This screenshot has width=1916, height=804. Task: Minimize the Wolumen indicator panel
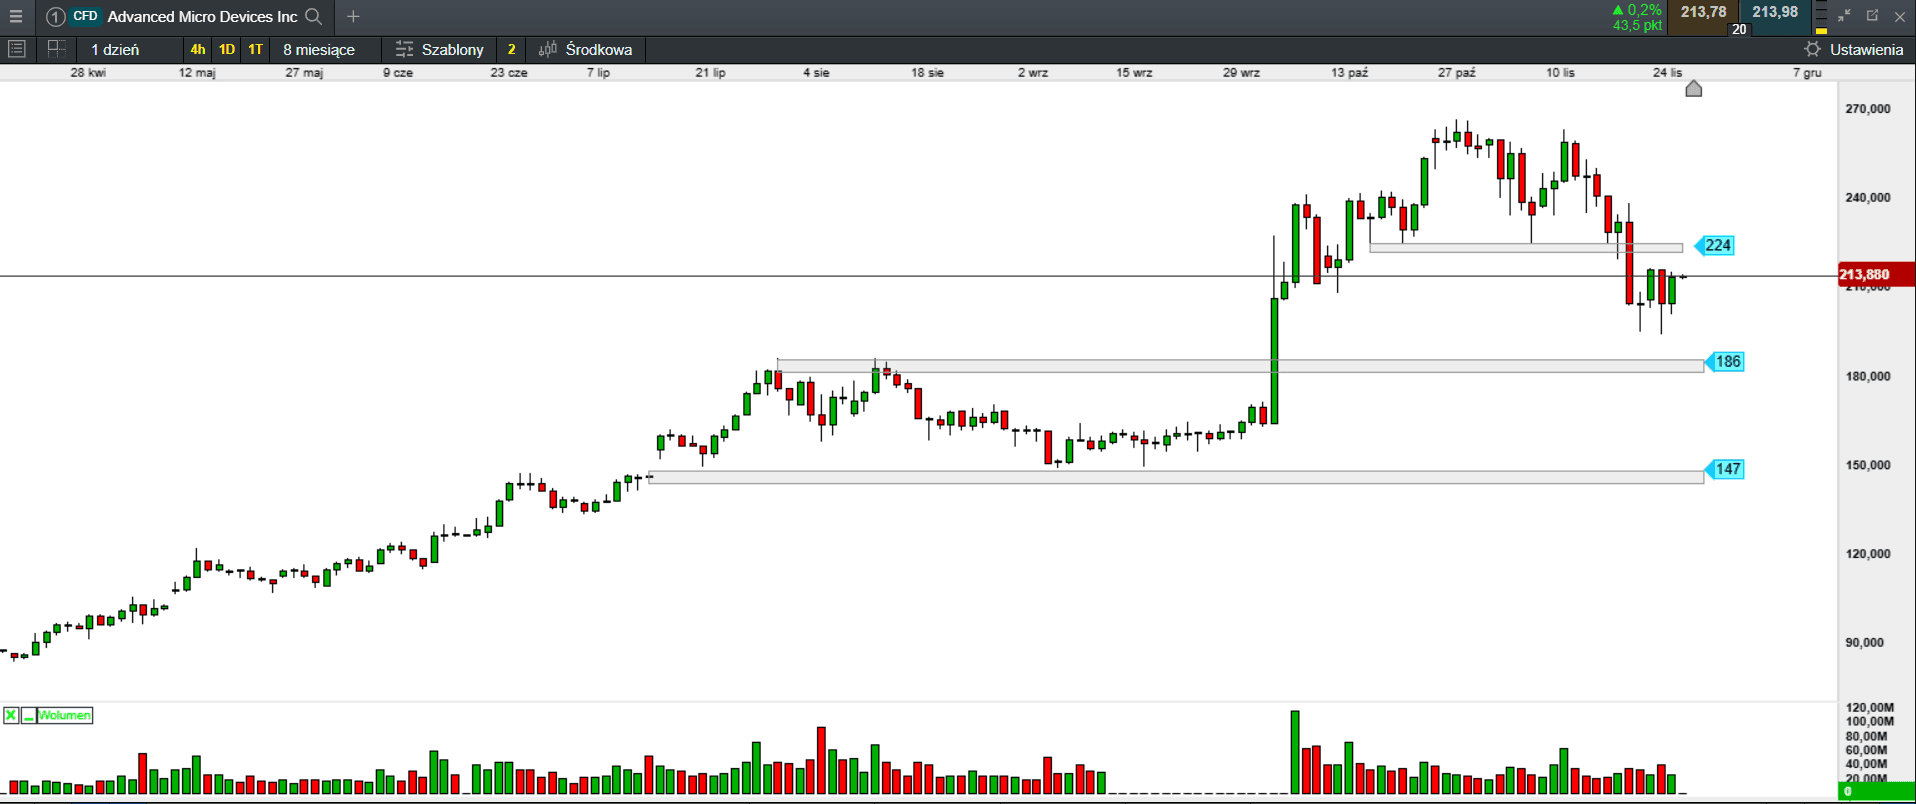pyautogui.click(x=28, y=715)
